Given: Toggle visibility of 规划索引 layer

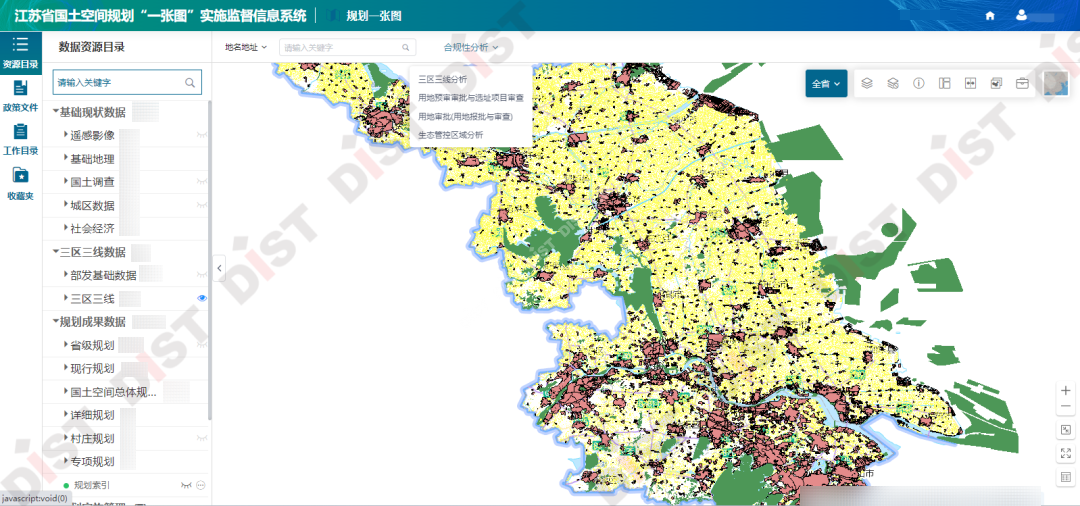Looking at the screenshot, I should point(186,485).
